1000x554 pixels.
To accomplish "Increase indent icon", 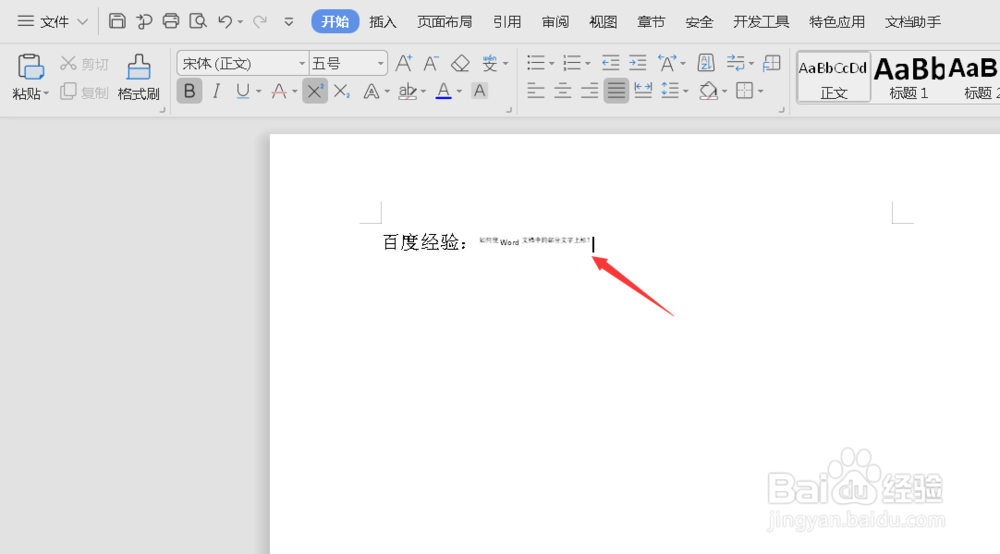I will tap(638, 62).
